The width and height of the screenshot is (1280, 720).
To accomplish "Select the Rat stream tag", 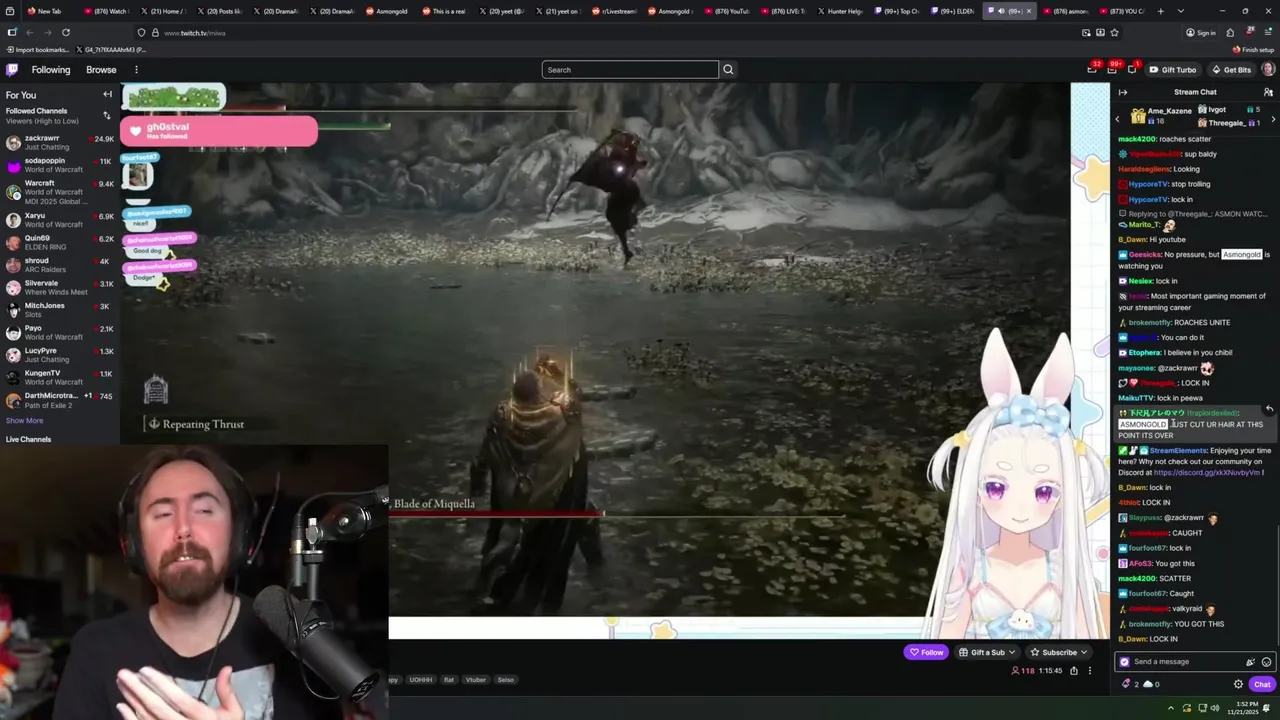I will [x=449, y=680].
